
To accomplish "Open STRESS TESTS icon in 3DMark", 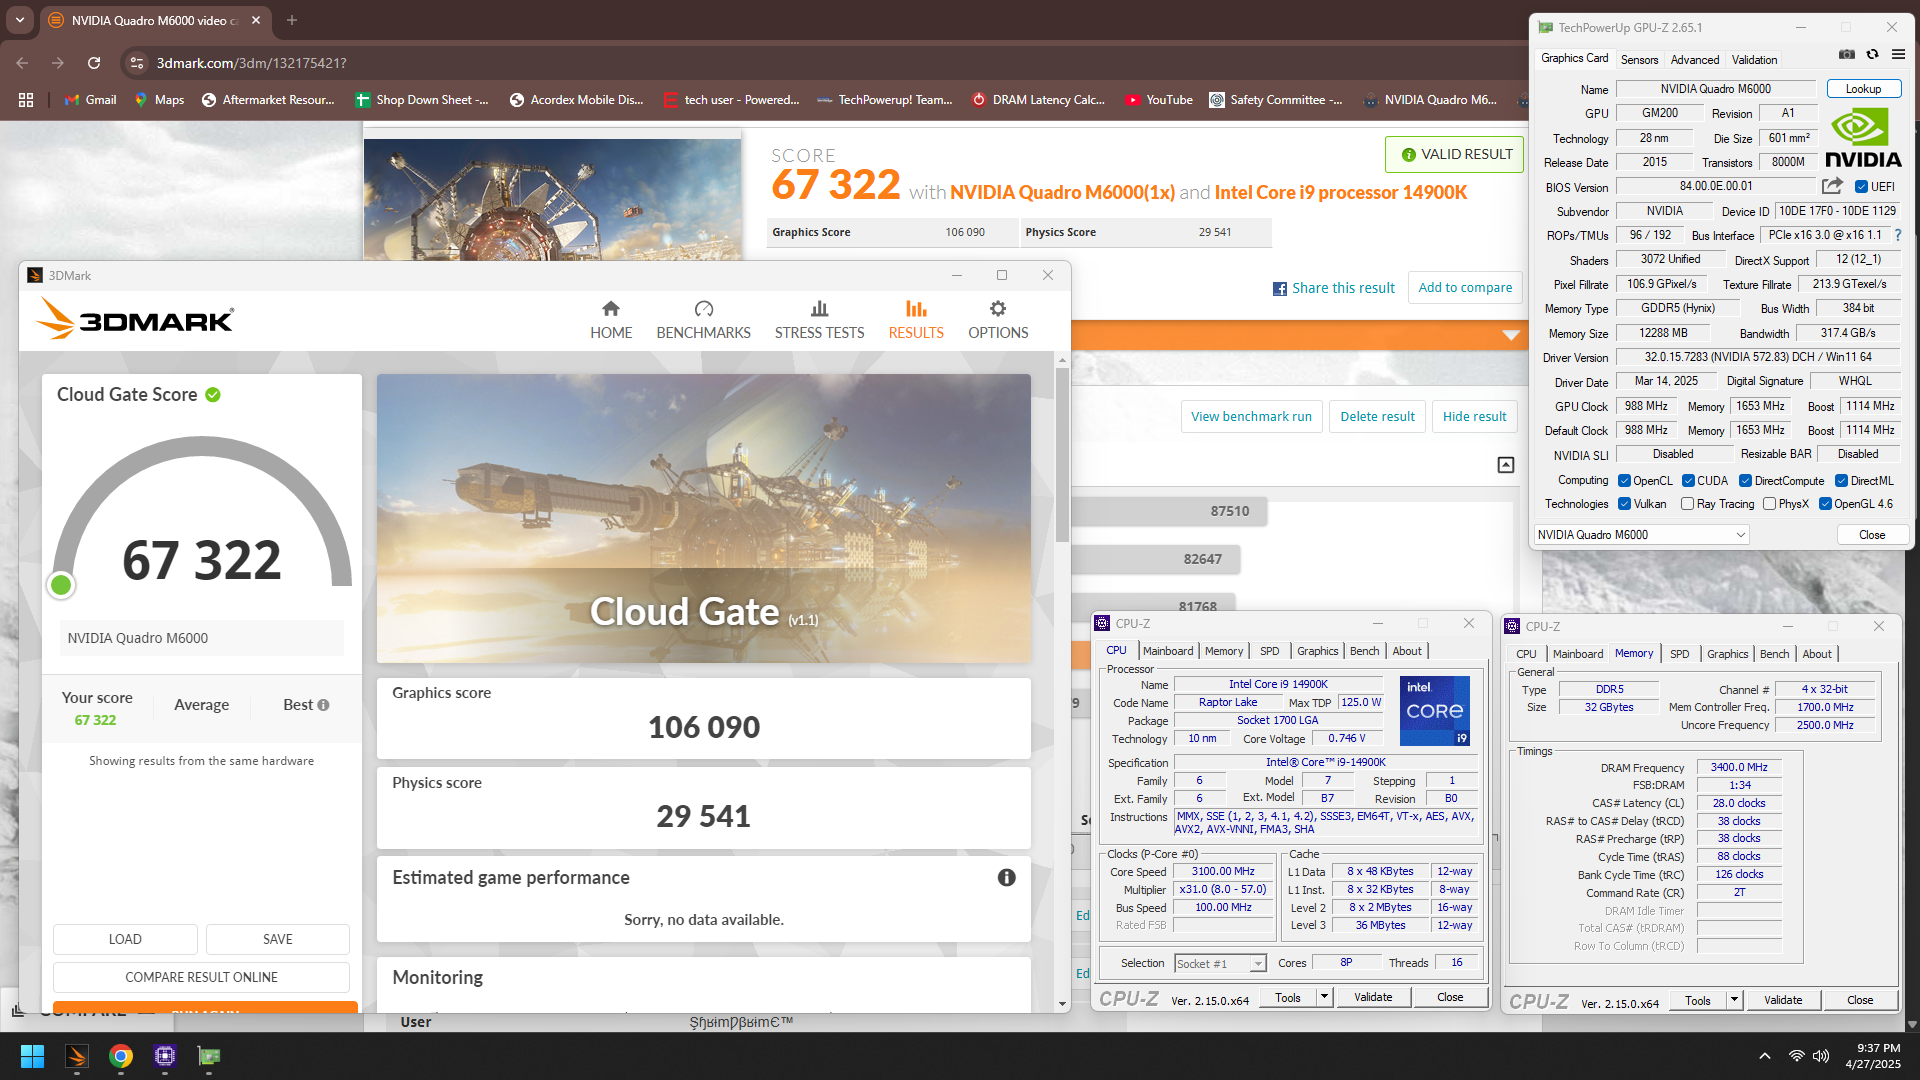I will click(820, 309).
